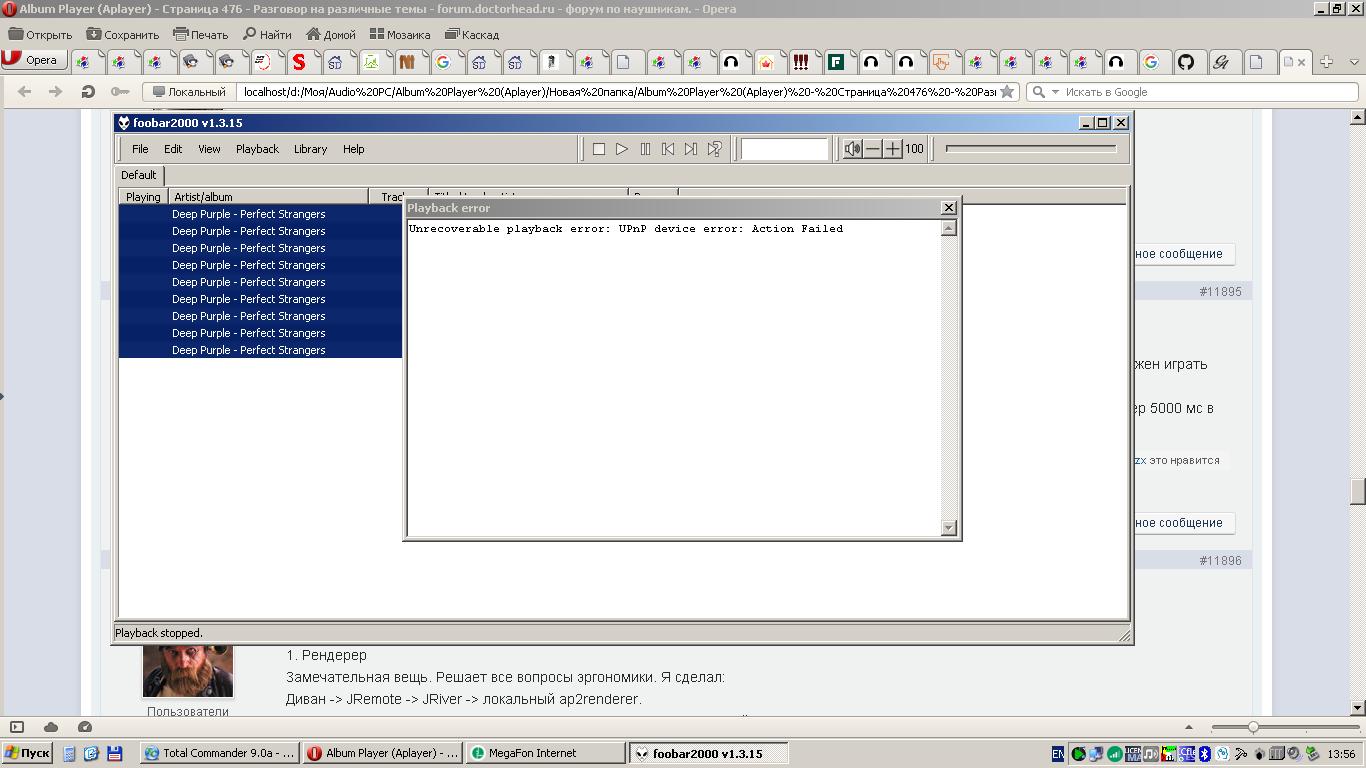The width and height of the screenshot is (1366, 768).
Task: Open the Playback menu
Action: pyautogui.click(x=257, y=149)
